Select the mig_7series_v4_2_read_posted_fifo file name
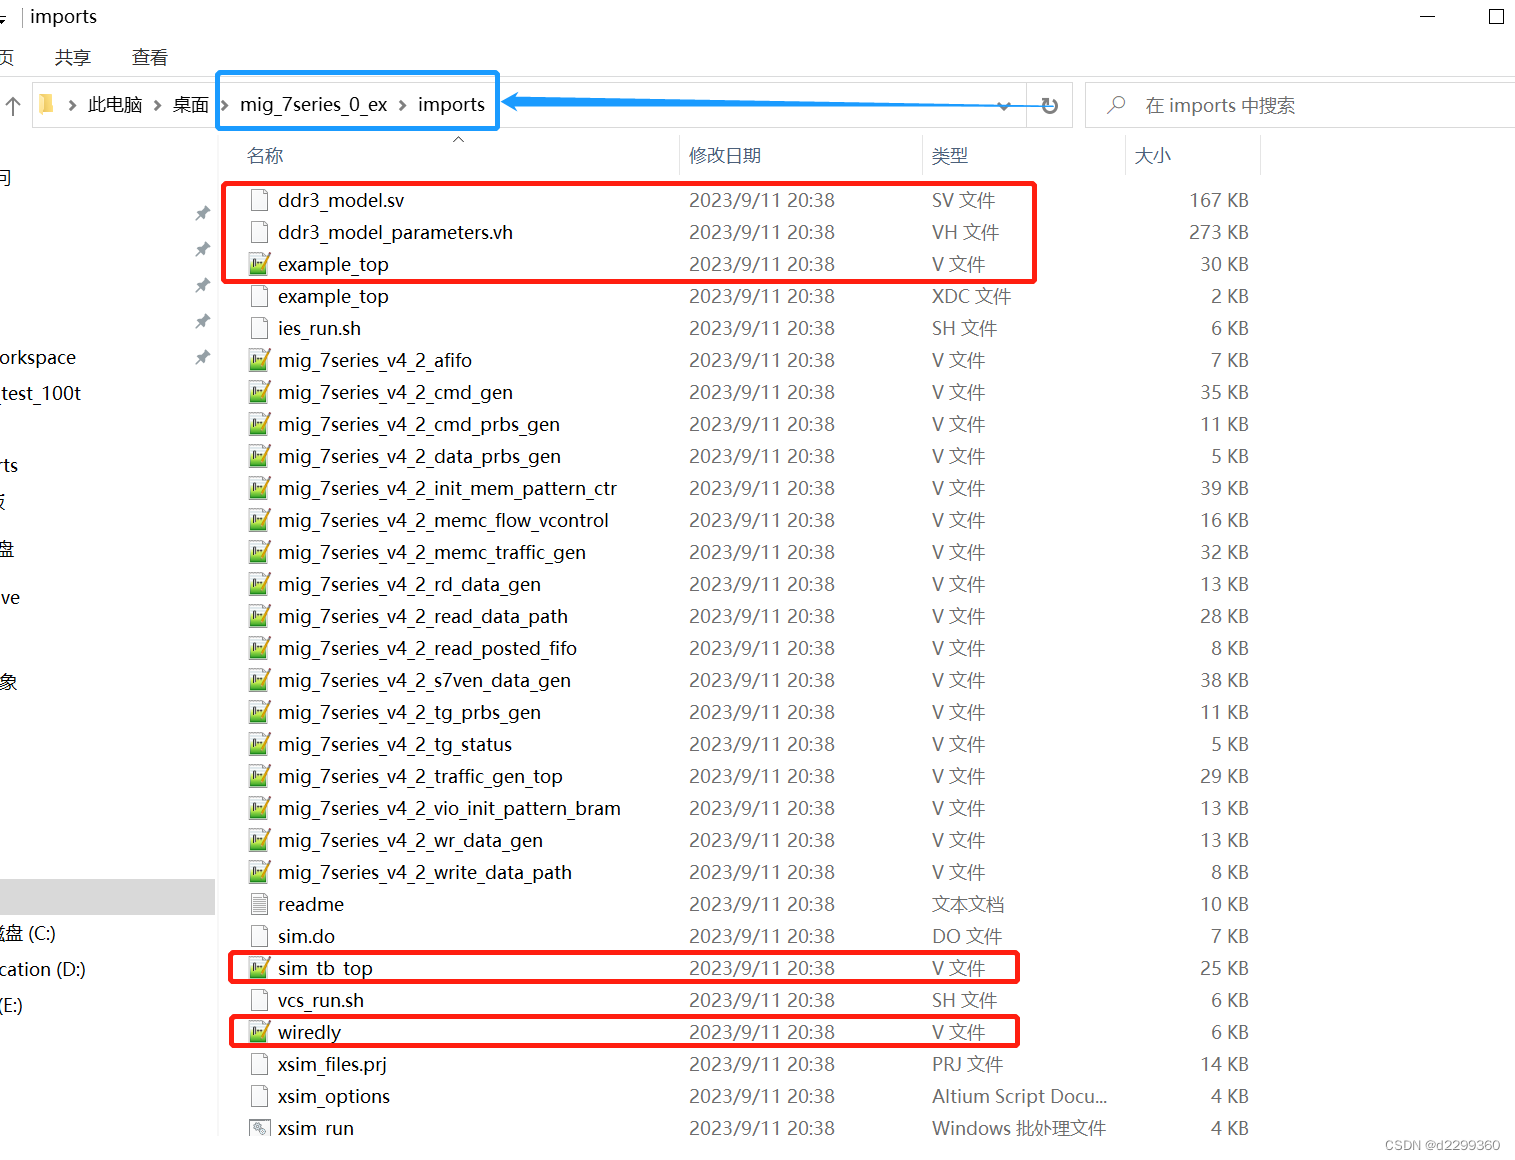 click(x=427, y=648)
